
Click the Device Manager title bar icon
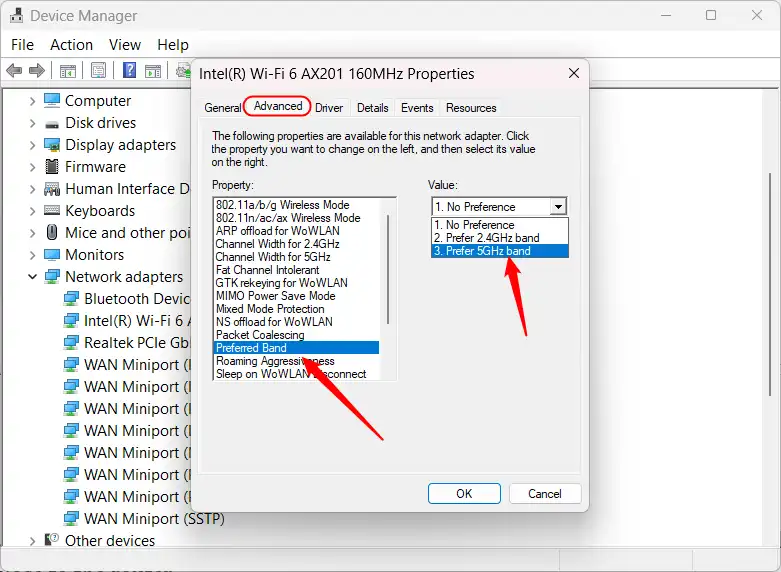(x=16, y=15)
